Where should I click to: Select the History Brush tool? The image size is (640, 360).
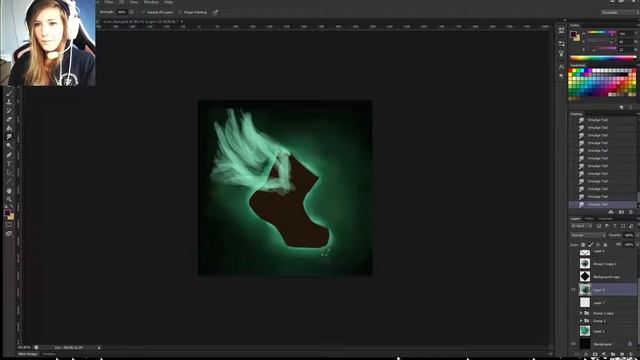coord(9,111)
